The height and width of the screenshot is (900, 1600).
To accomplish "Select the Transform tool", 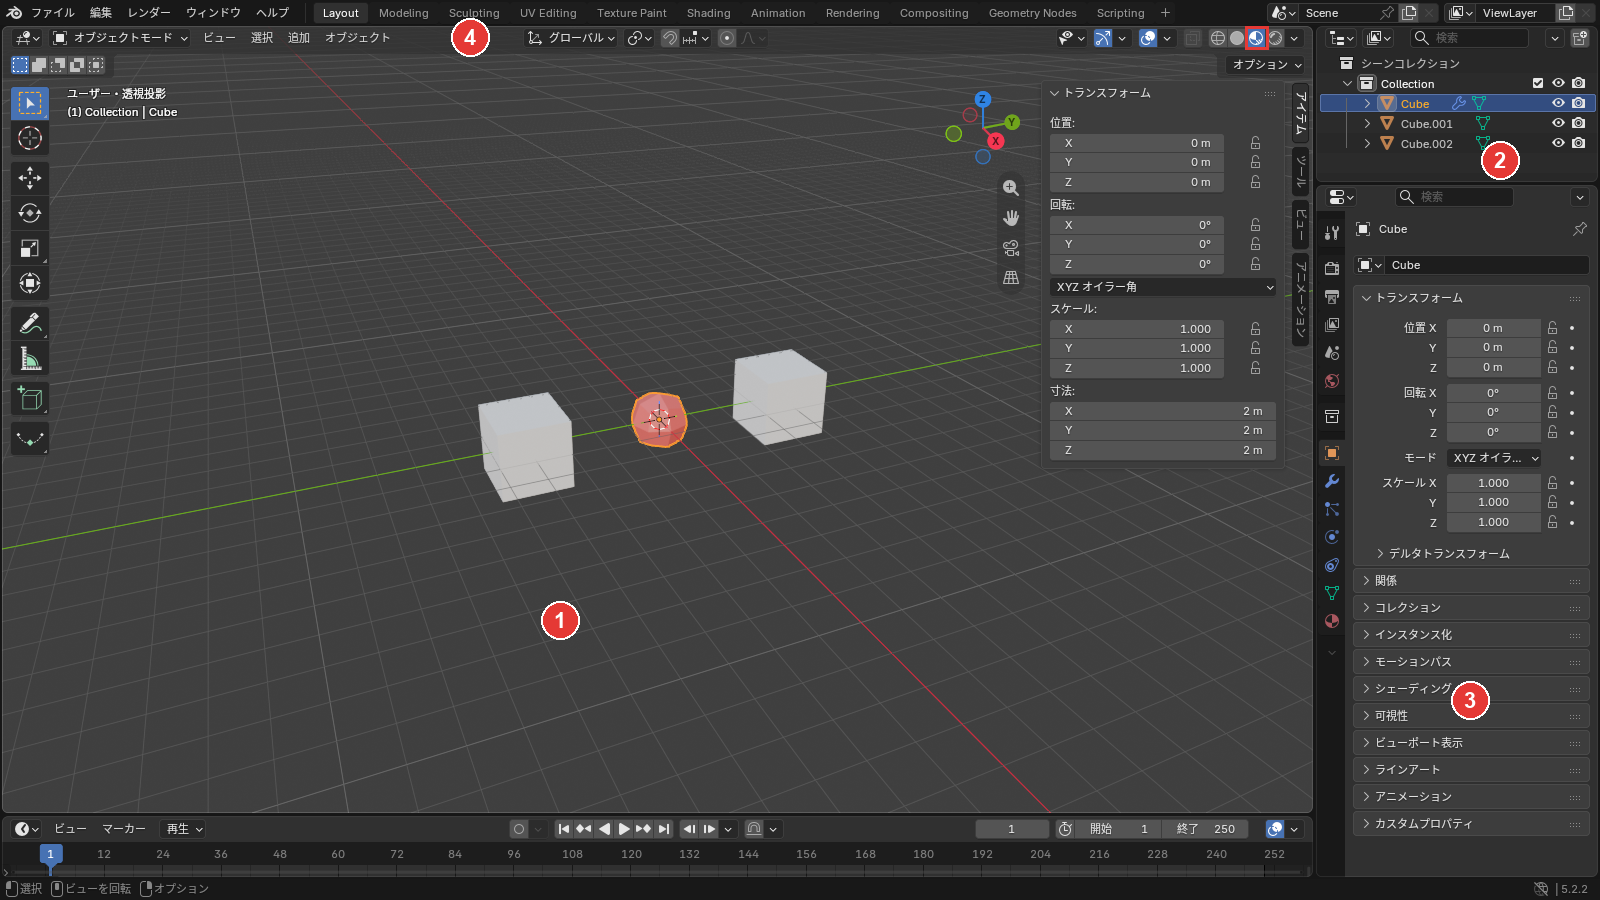I will click(30, 283).
